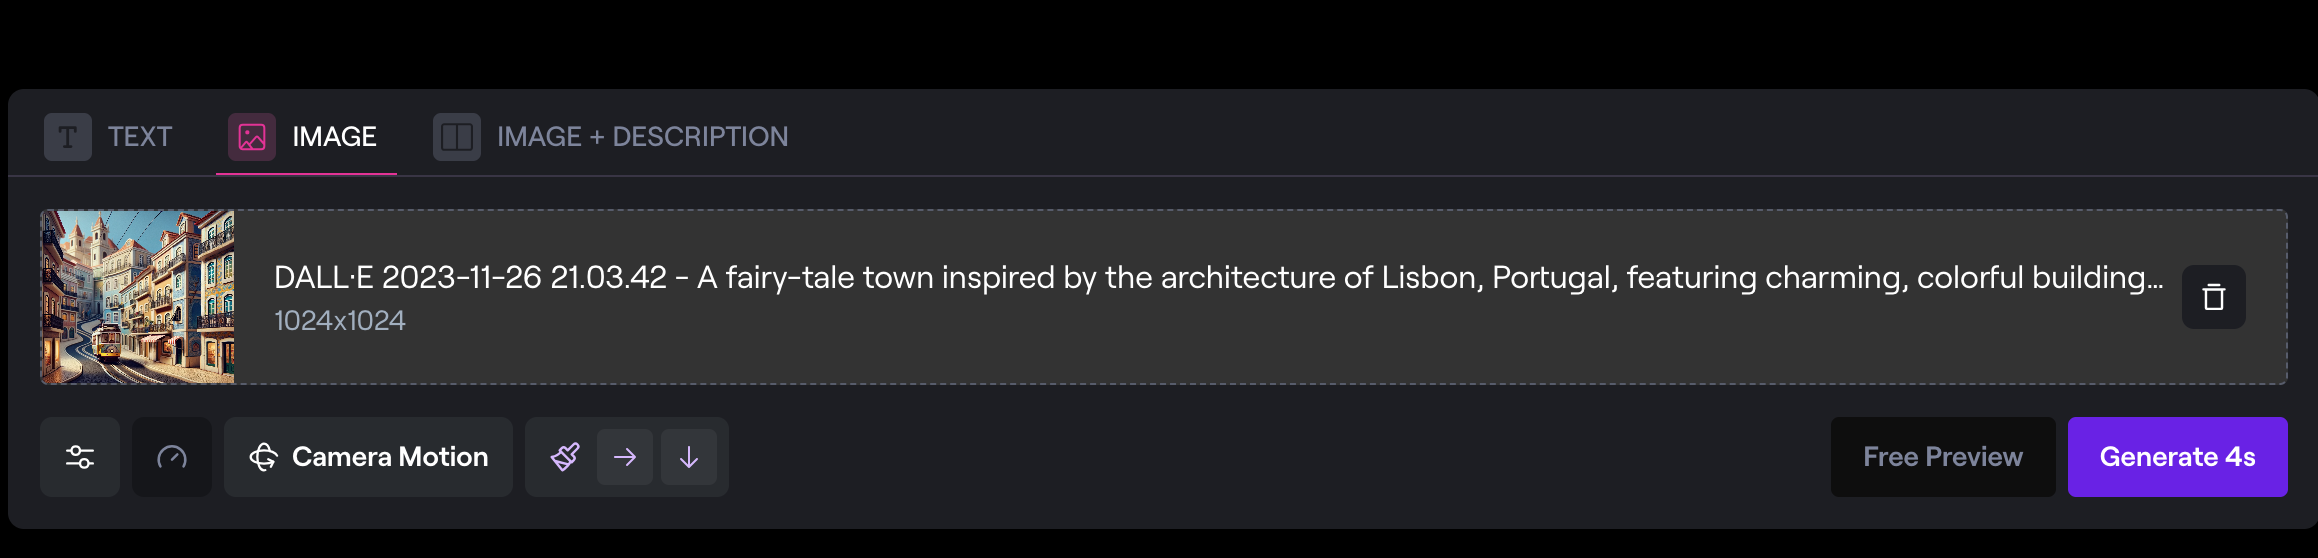Click the Lisbon town image thumbnail

[138, 297]
